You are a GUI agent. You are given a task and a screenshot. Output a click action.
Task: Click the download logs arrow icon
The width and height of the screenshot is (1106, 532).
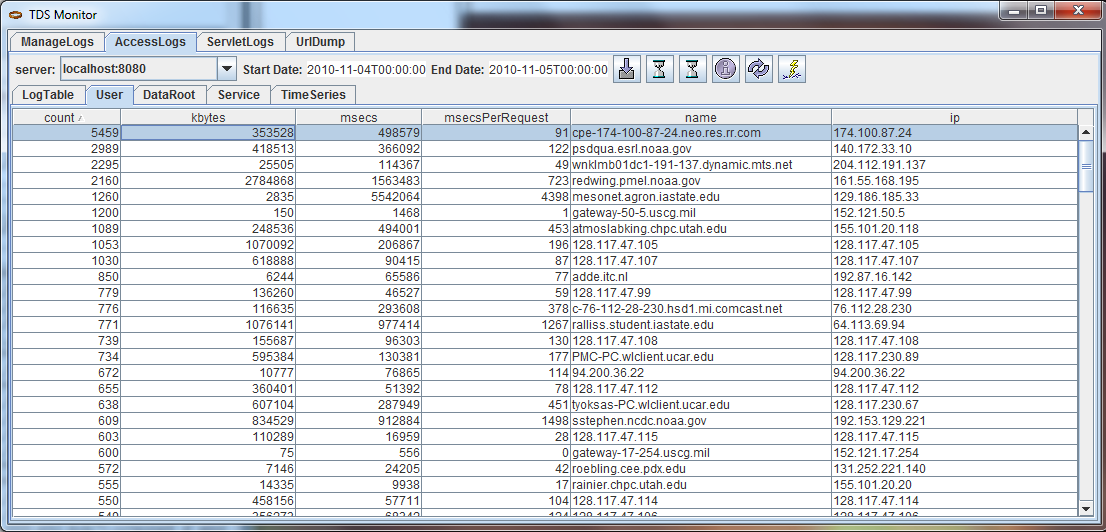tap(626, 69)
